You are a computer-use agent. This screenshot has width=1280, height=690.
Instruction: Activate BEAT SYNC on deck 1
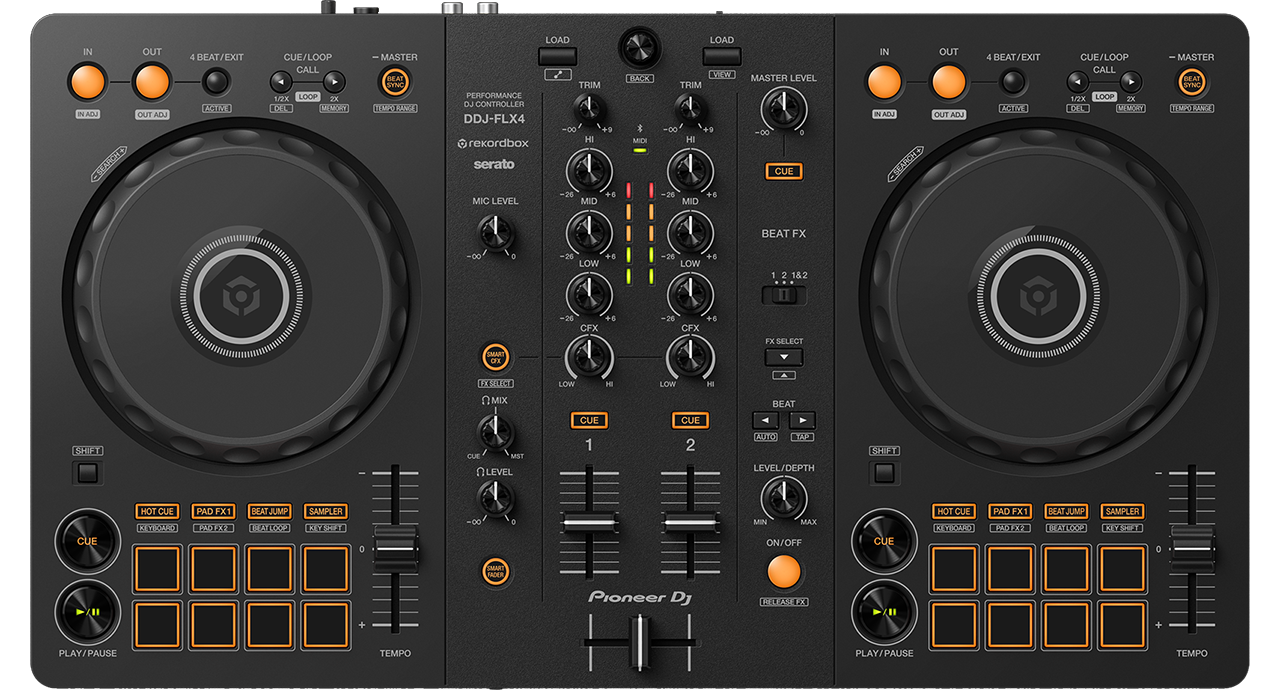pyautogui.click(x=395, y=82)
